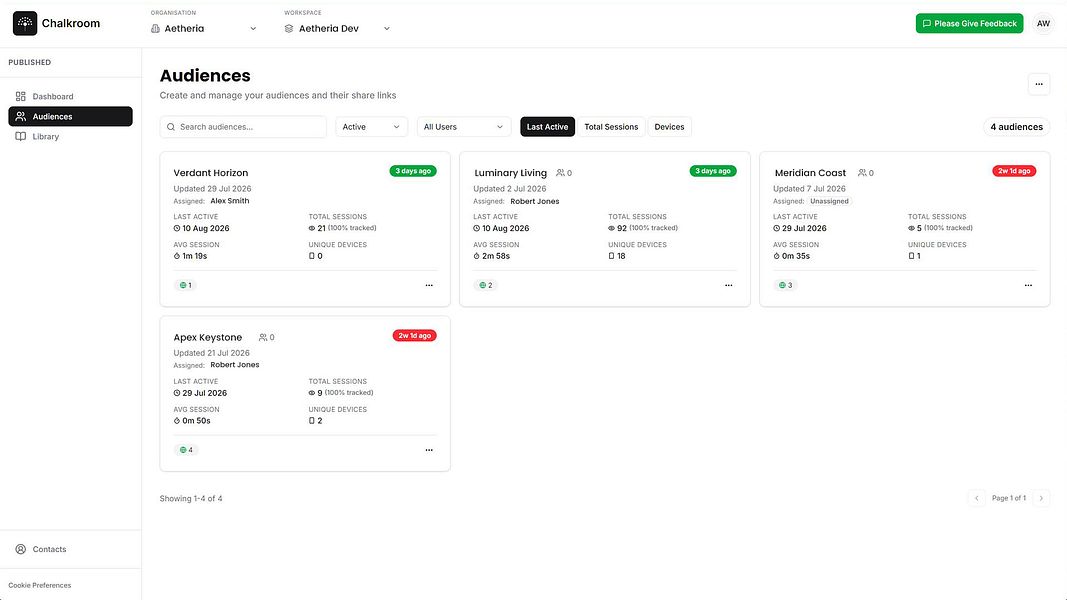Open the page options ellipsis beside Audiences heading
The image size is (1067, 600).
1038,84
